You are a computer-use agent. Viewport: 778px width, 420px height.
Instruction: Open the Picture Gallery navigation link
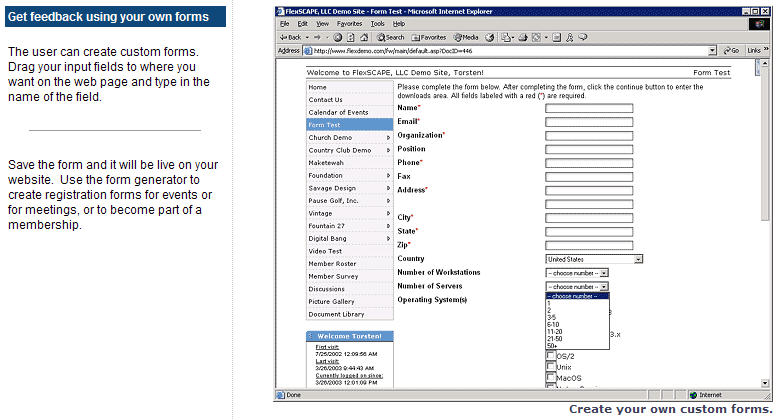click(331, 301)
